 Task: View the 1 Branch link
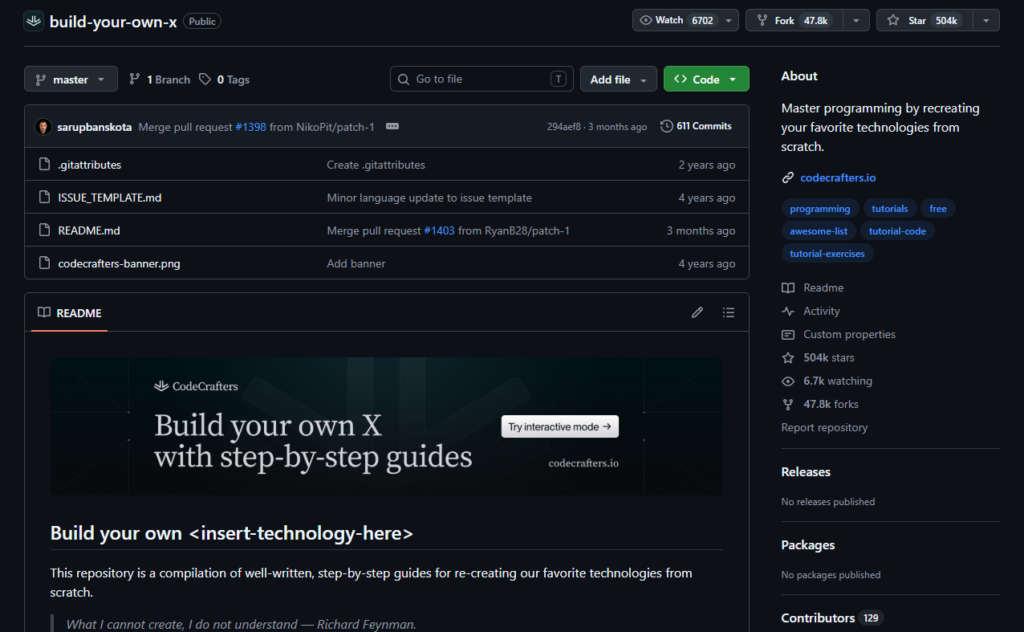[159, 79]
